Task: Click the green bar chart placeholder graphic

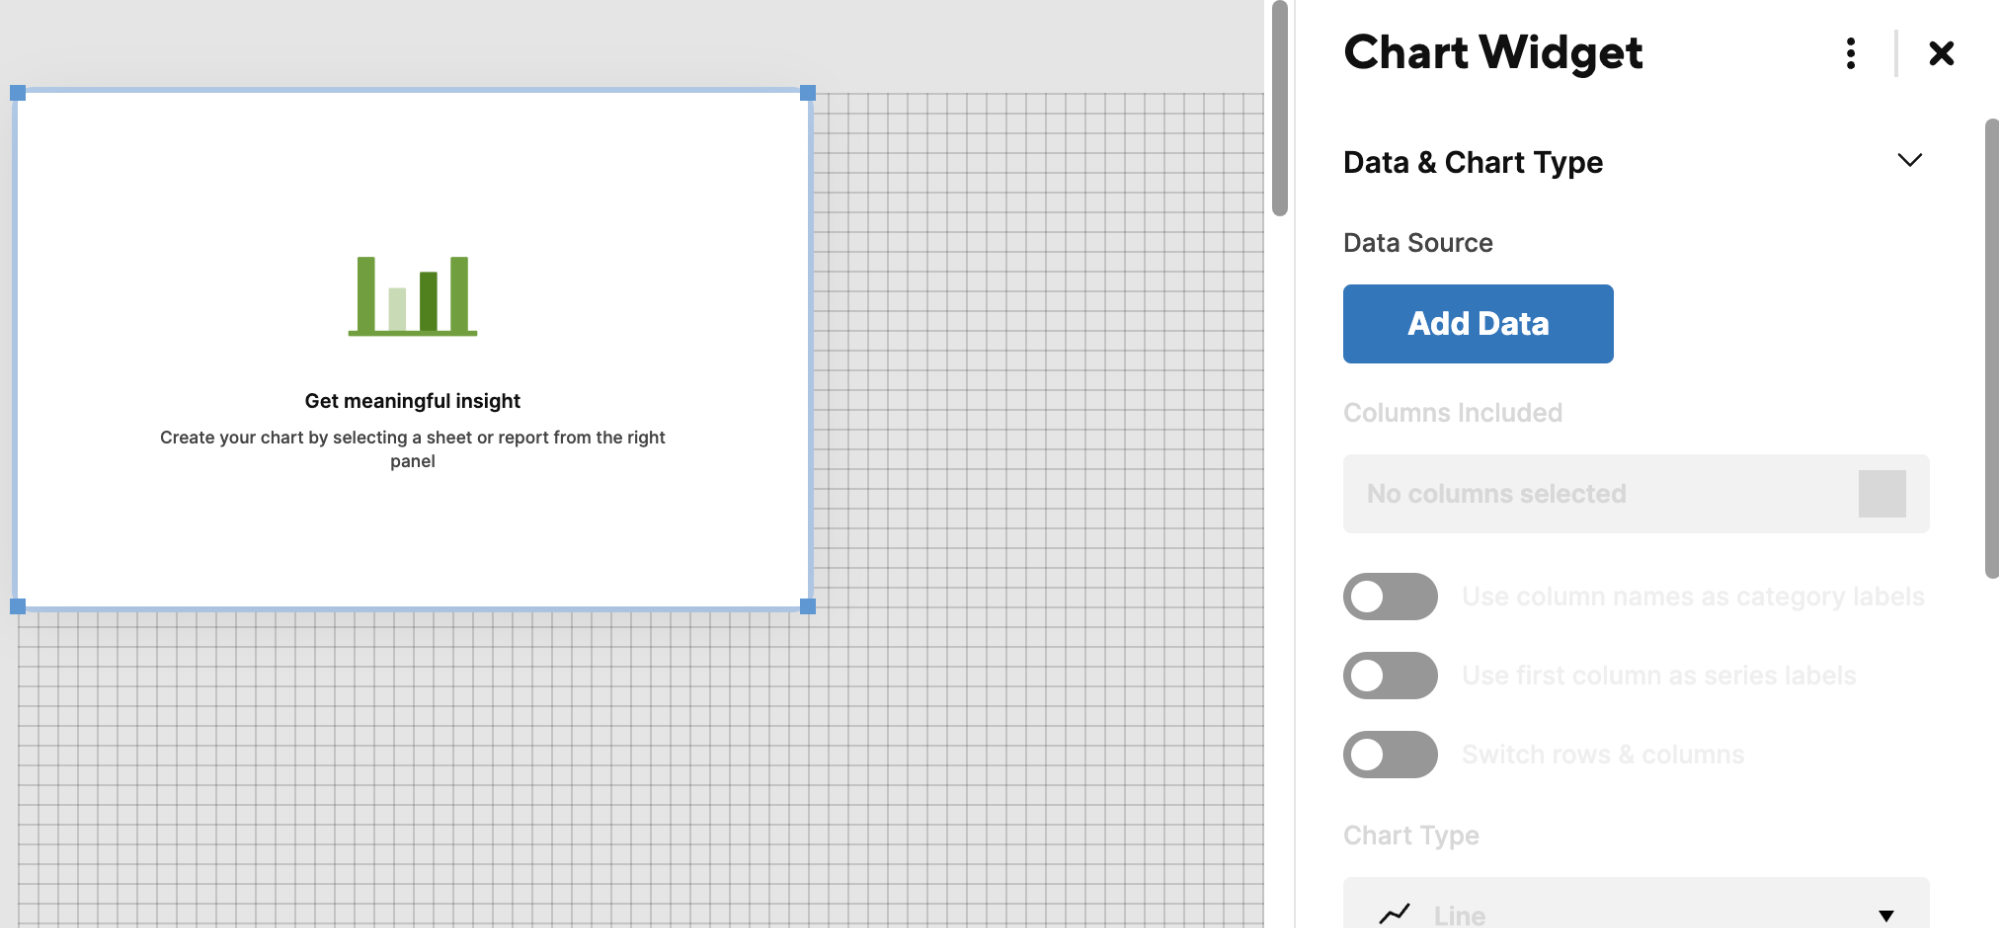Action: [412, 295]
